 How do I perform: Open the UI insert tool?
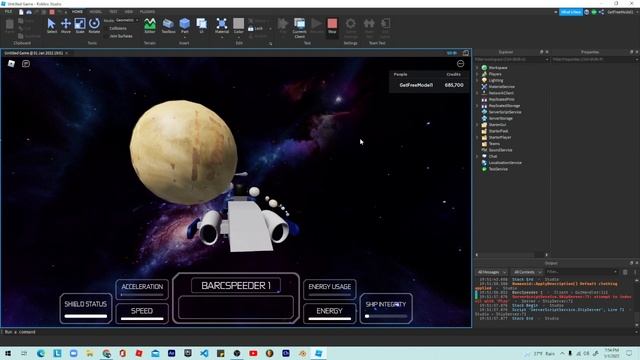tap(202, 25)
